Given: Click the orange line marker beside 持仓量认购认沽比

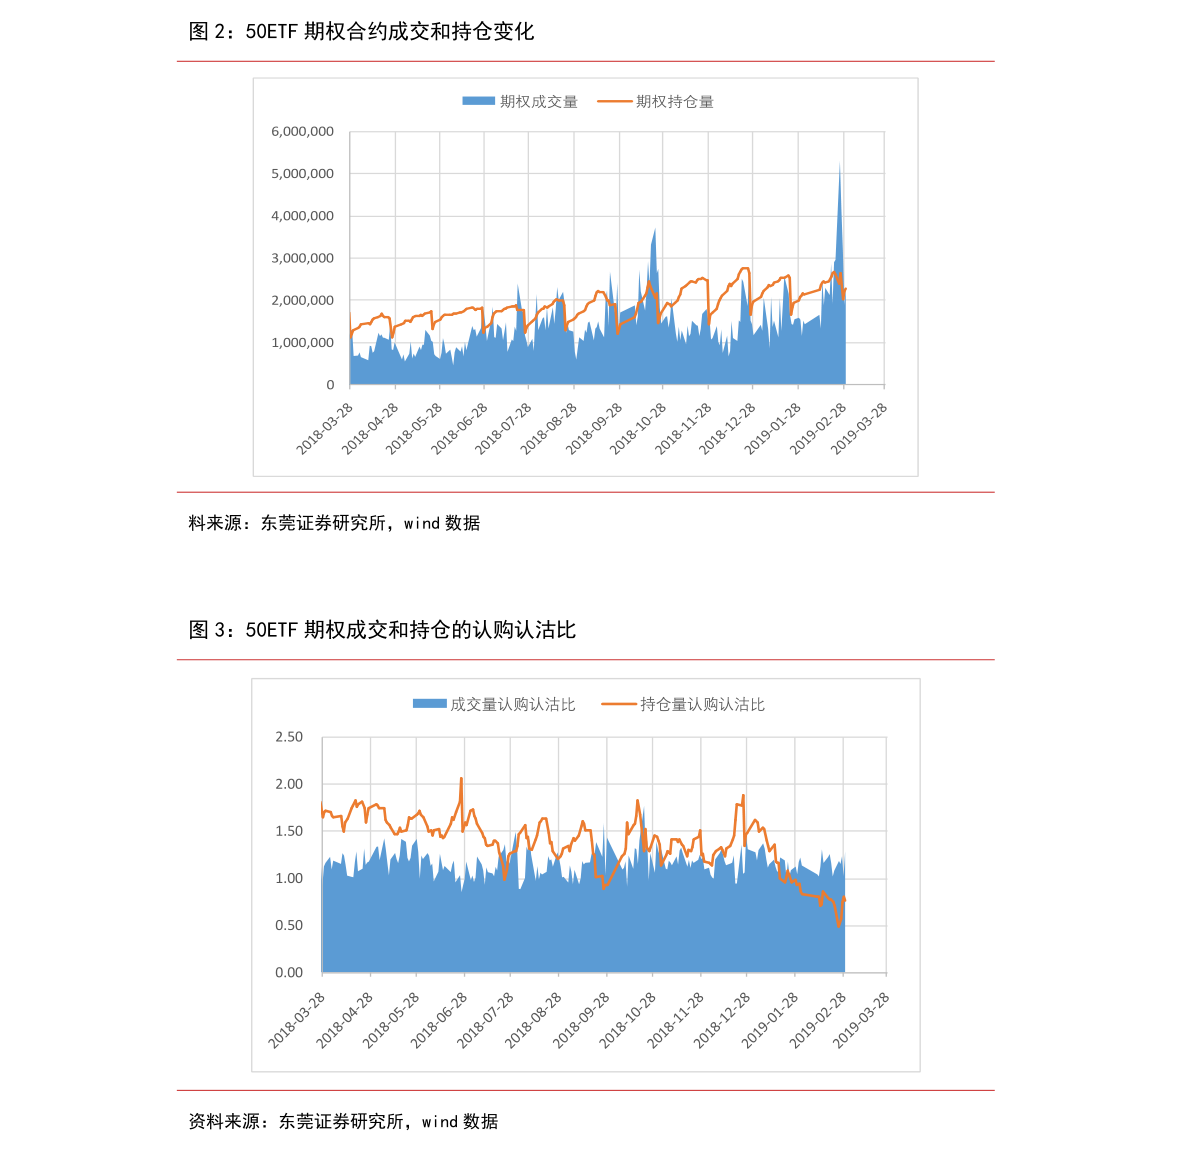Looking at the screenshot, I should pos(618,704).
